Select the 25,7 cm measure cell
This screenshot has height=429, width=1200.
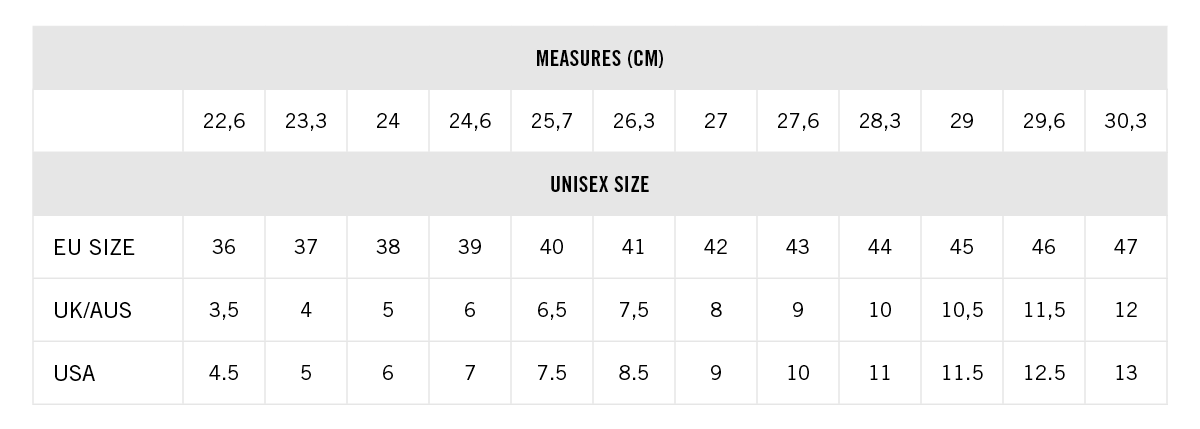552,121
